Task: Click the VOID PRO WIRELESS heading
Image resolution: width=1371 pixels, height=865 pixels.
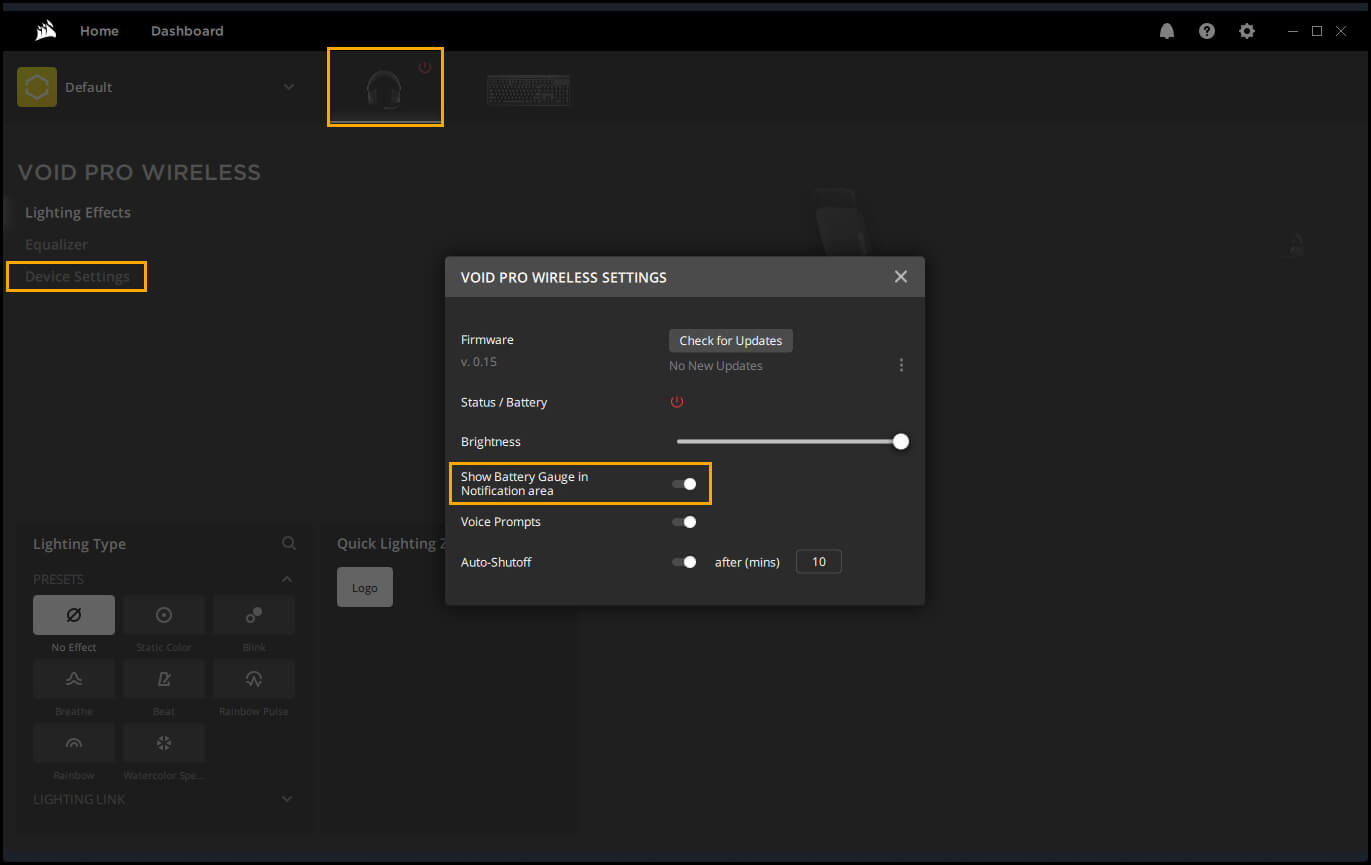Action: pyautogui.click(x=139, y=172)
